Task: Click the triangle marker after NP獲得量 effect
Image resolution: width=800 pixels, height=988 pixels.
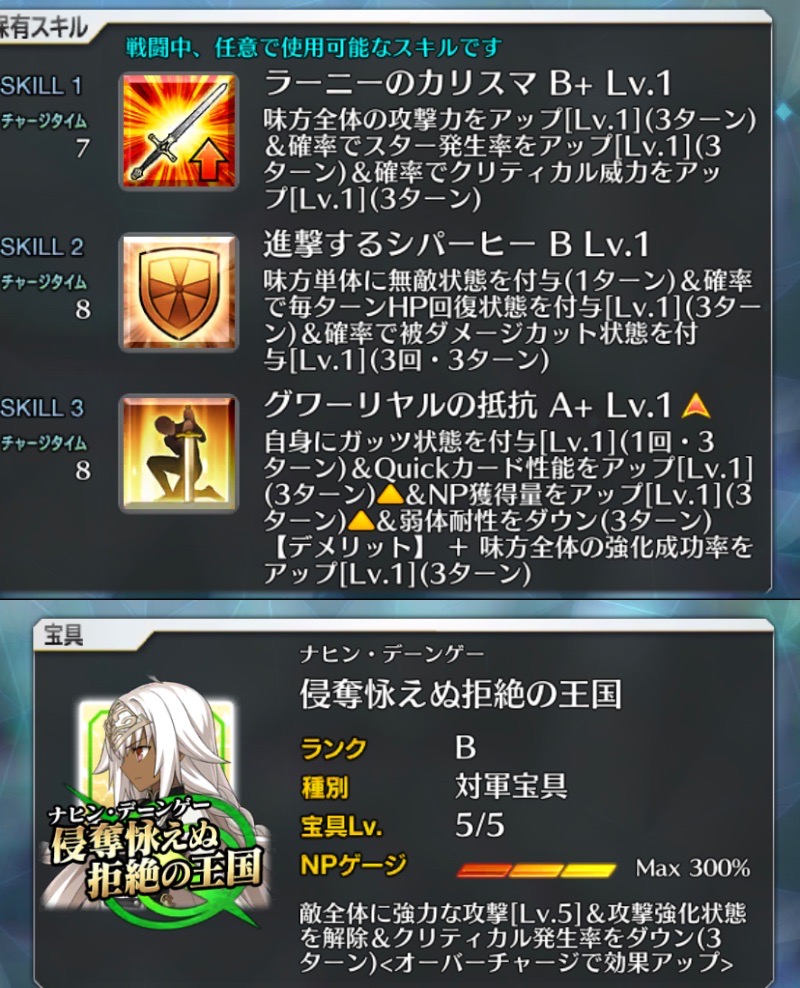Action: pyautogui.click(x=362, y=520)
